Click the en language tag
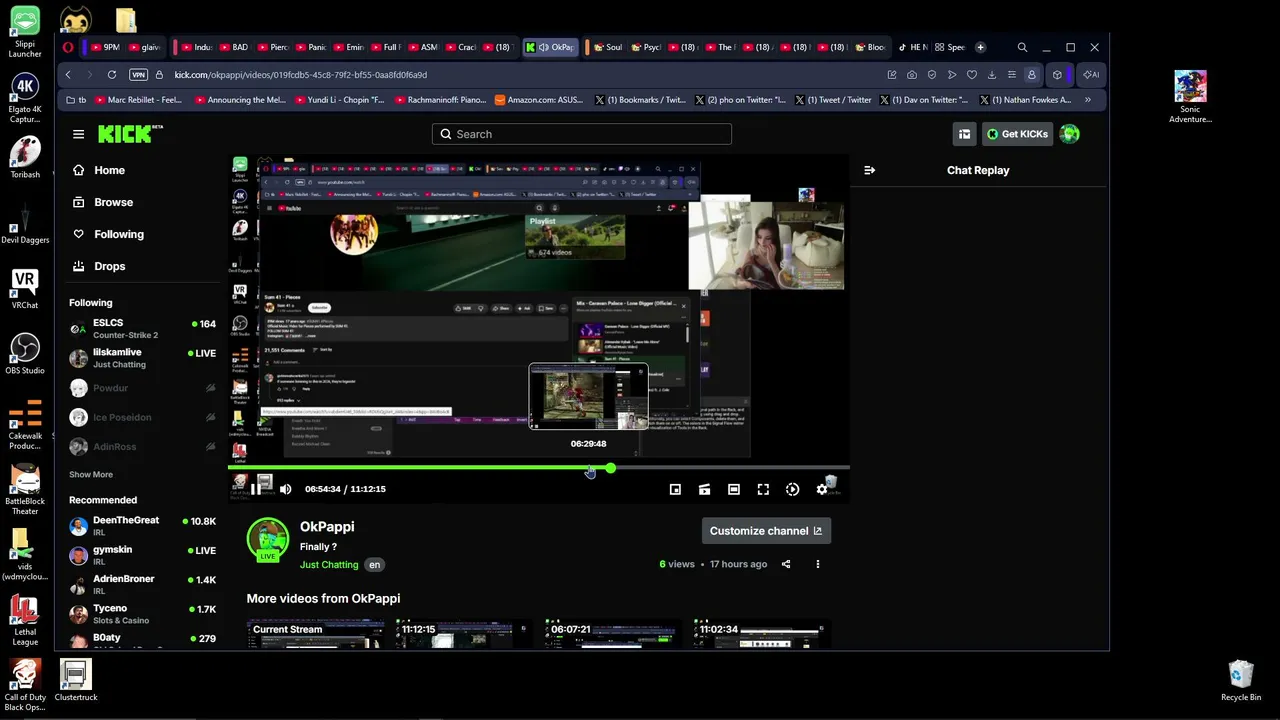 coord(374,564)
